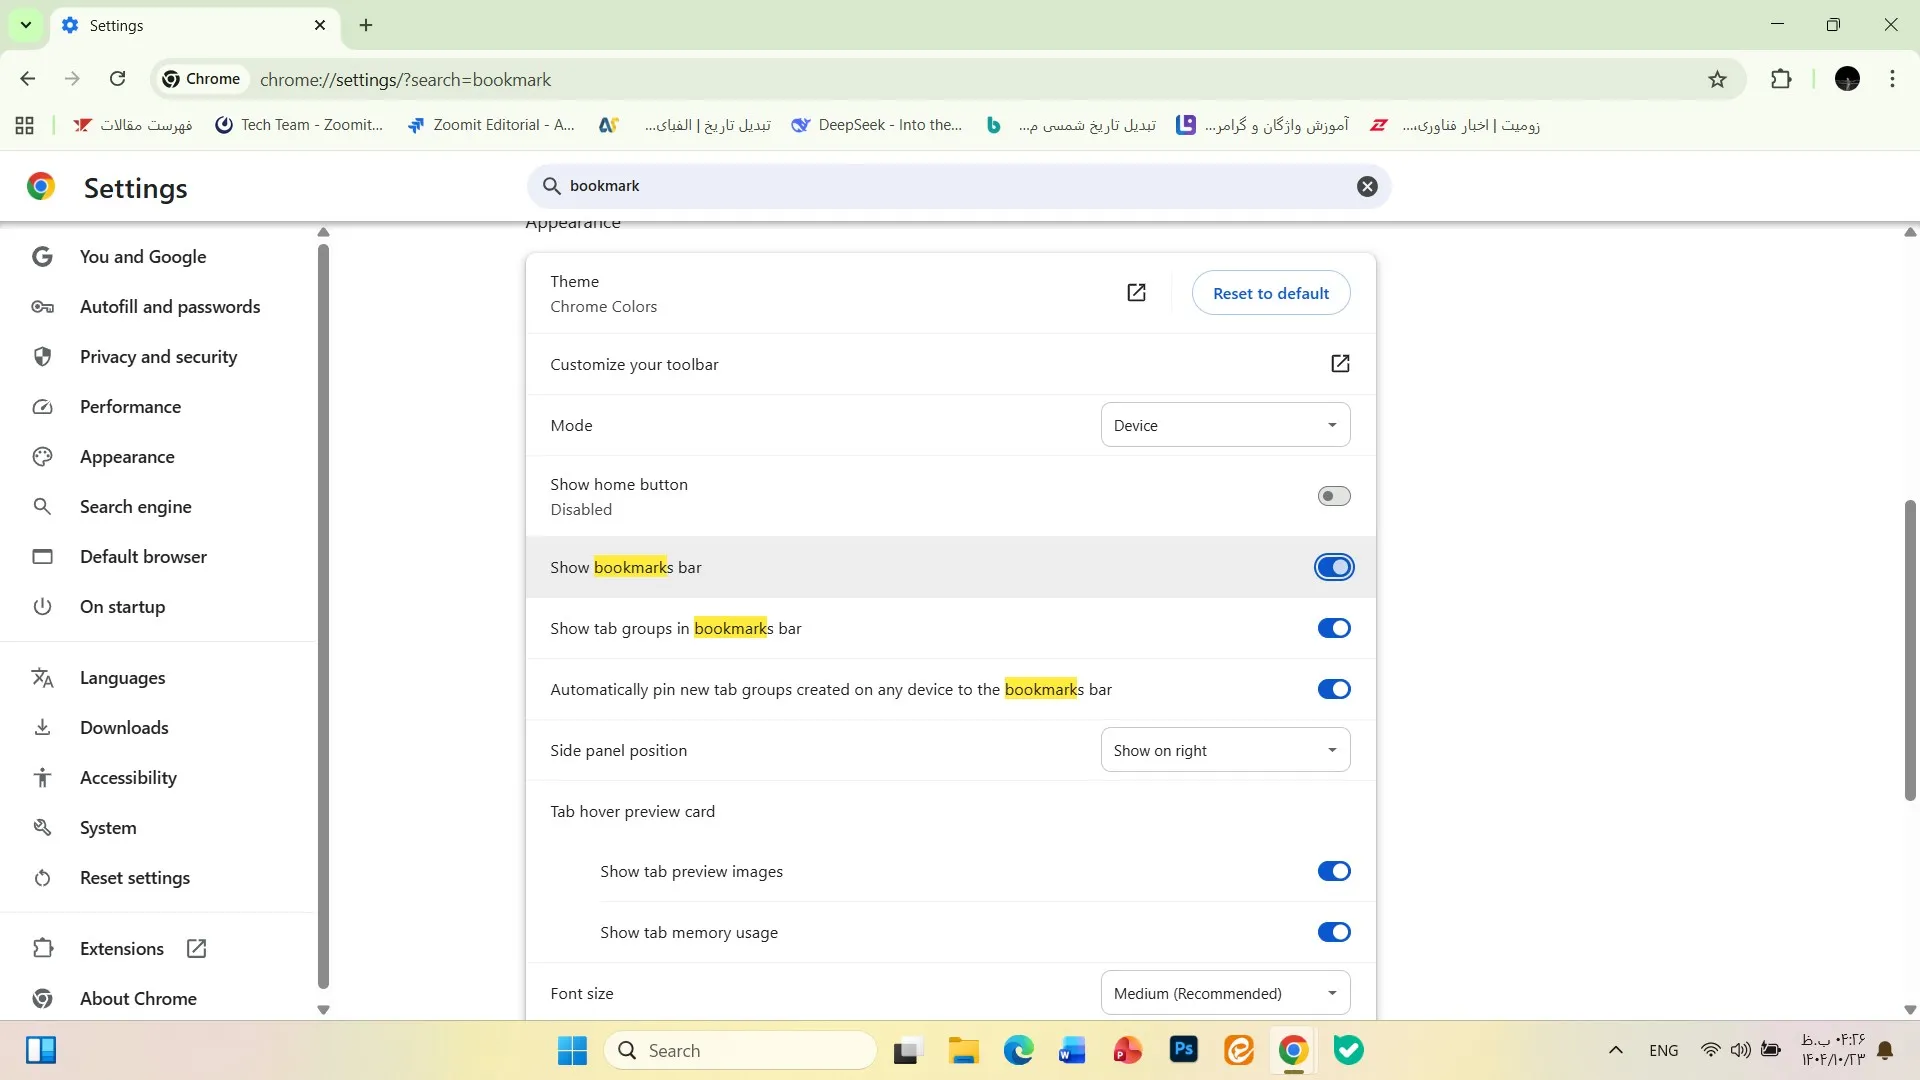Click the Extensions puzzle icon on toolbar
This screenshot has height=1080, width=1920.
(x=1783, y=79)
